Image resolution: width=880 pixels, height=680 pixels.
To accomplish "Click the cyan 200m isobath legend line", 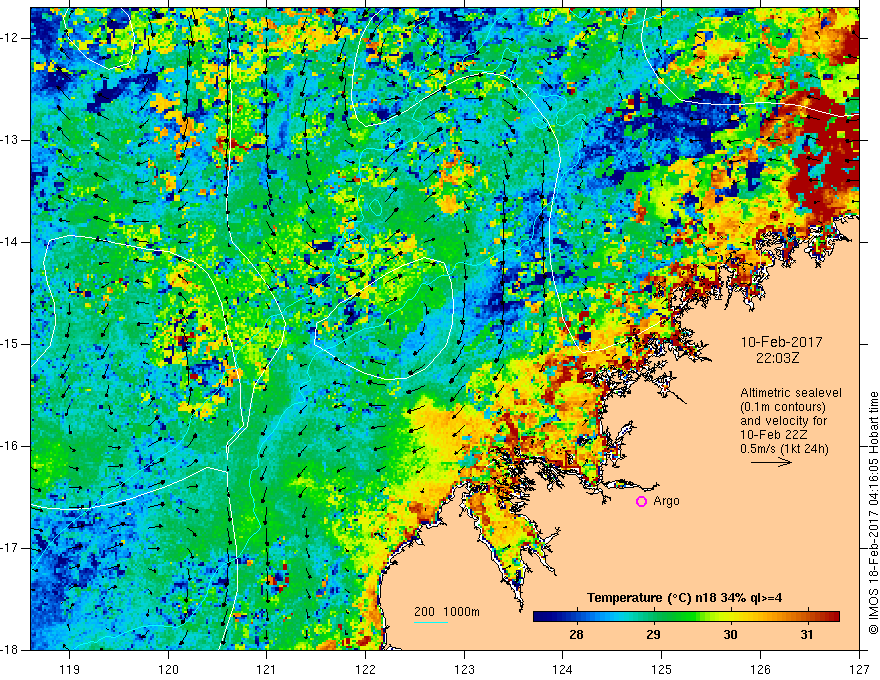I will coord(430,622).
